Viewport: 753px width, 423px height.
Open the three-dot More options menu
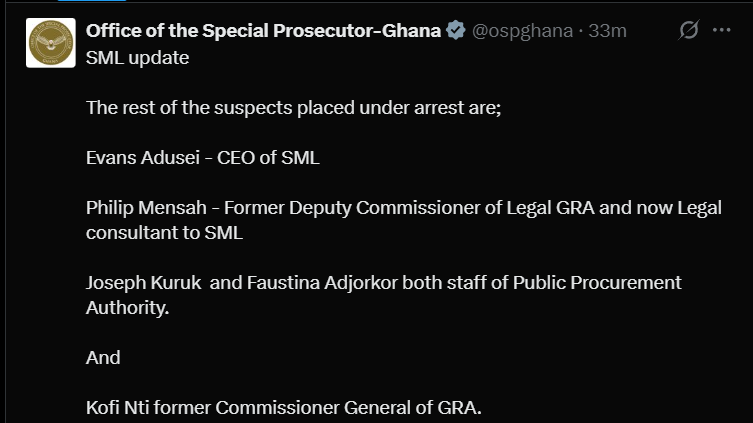721,30
